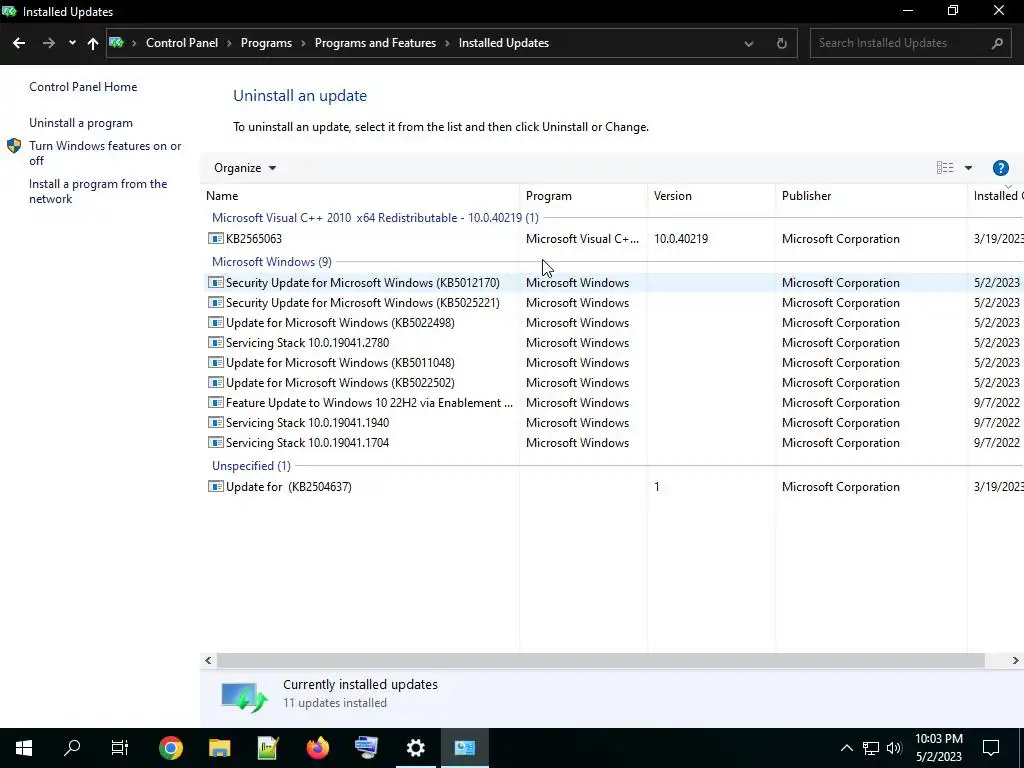1024x768 pixels.
Task: Click the network tray icon
Action: pos(871,748)
